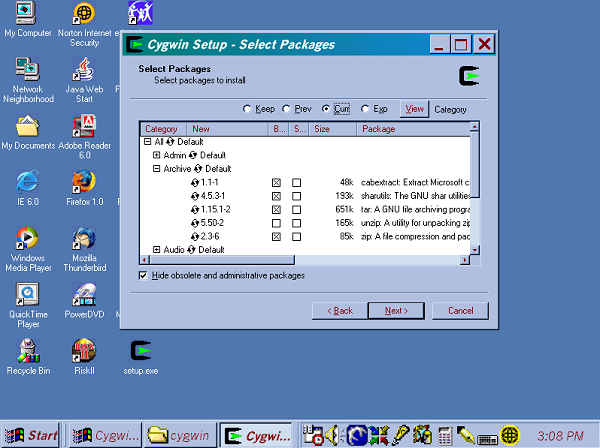Open IE 6.0 desktop icon
Screen dimensions: 600x448
point(28,188)
